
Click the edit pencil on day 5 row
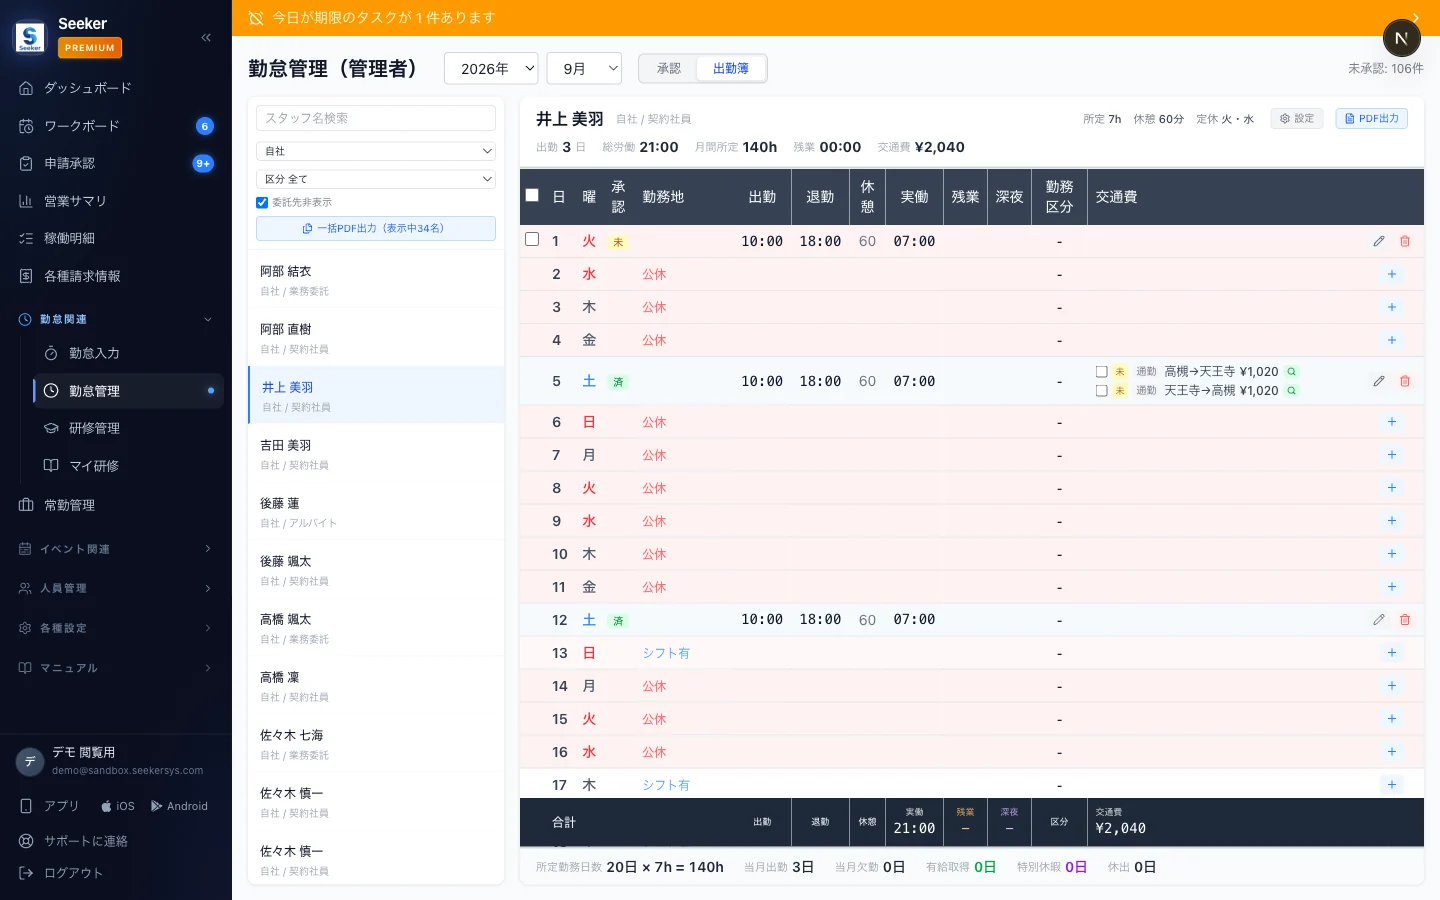pos(1379,381)
